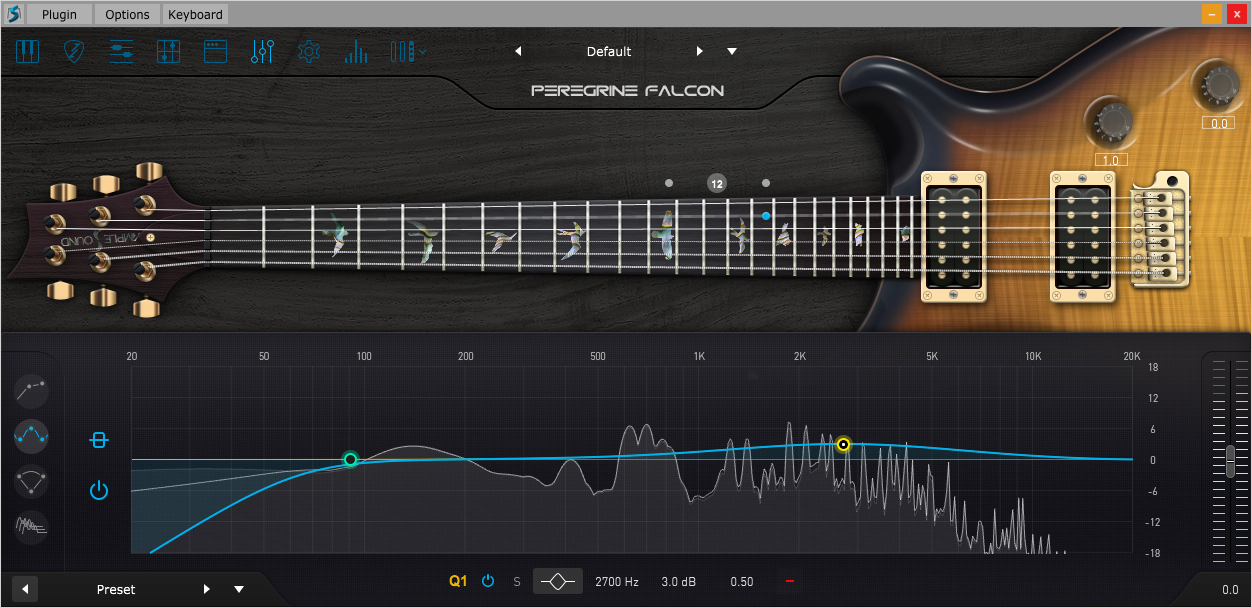
Task: Select the compressor curve icon in sidebar
Action: click(32, 480)
